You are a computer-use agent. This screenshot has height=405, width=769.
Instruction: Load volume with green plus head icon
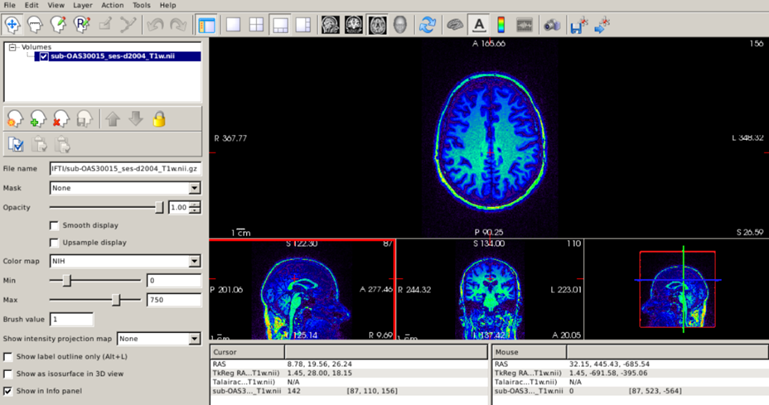tap(38, 119)
